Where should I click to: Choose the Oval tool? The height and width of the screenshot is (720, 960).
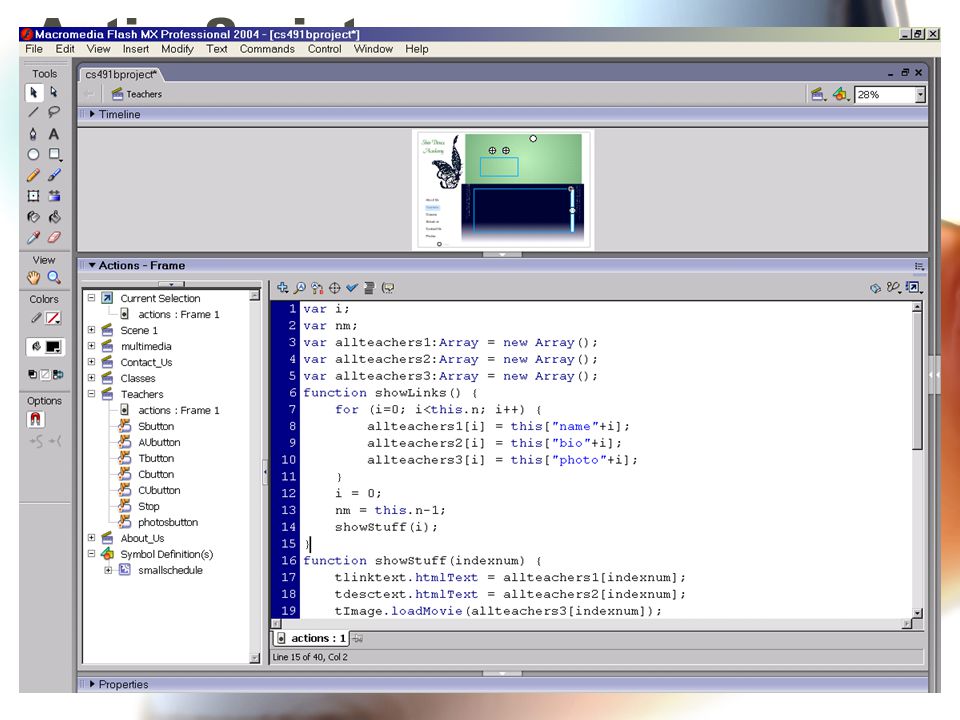34,154
